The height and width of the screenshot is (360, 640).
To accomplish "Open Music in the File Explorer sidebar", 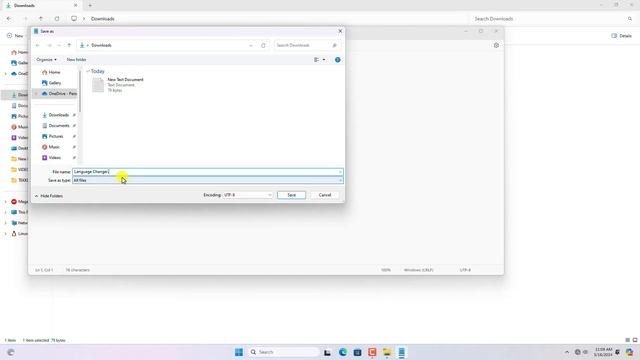I will [x=19, y=127].
